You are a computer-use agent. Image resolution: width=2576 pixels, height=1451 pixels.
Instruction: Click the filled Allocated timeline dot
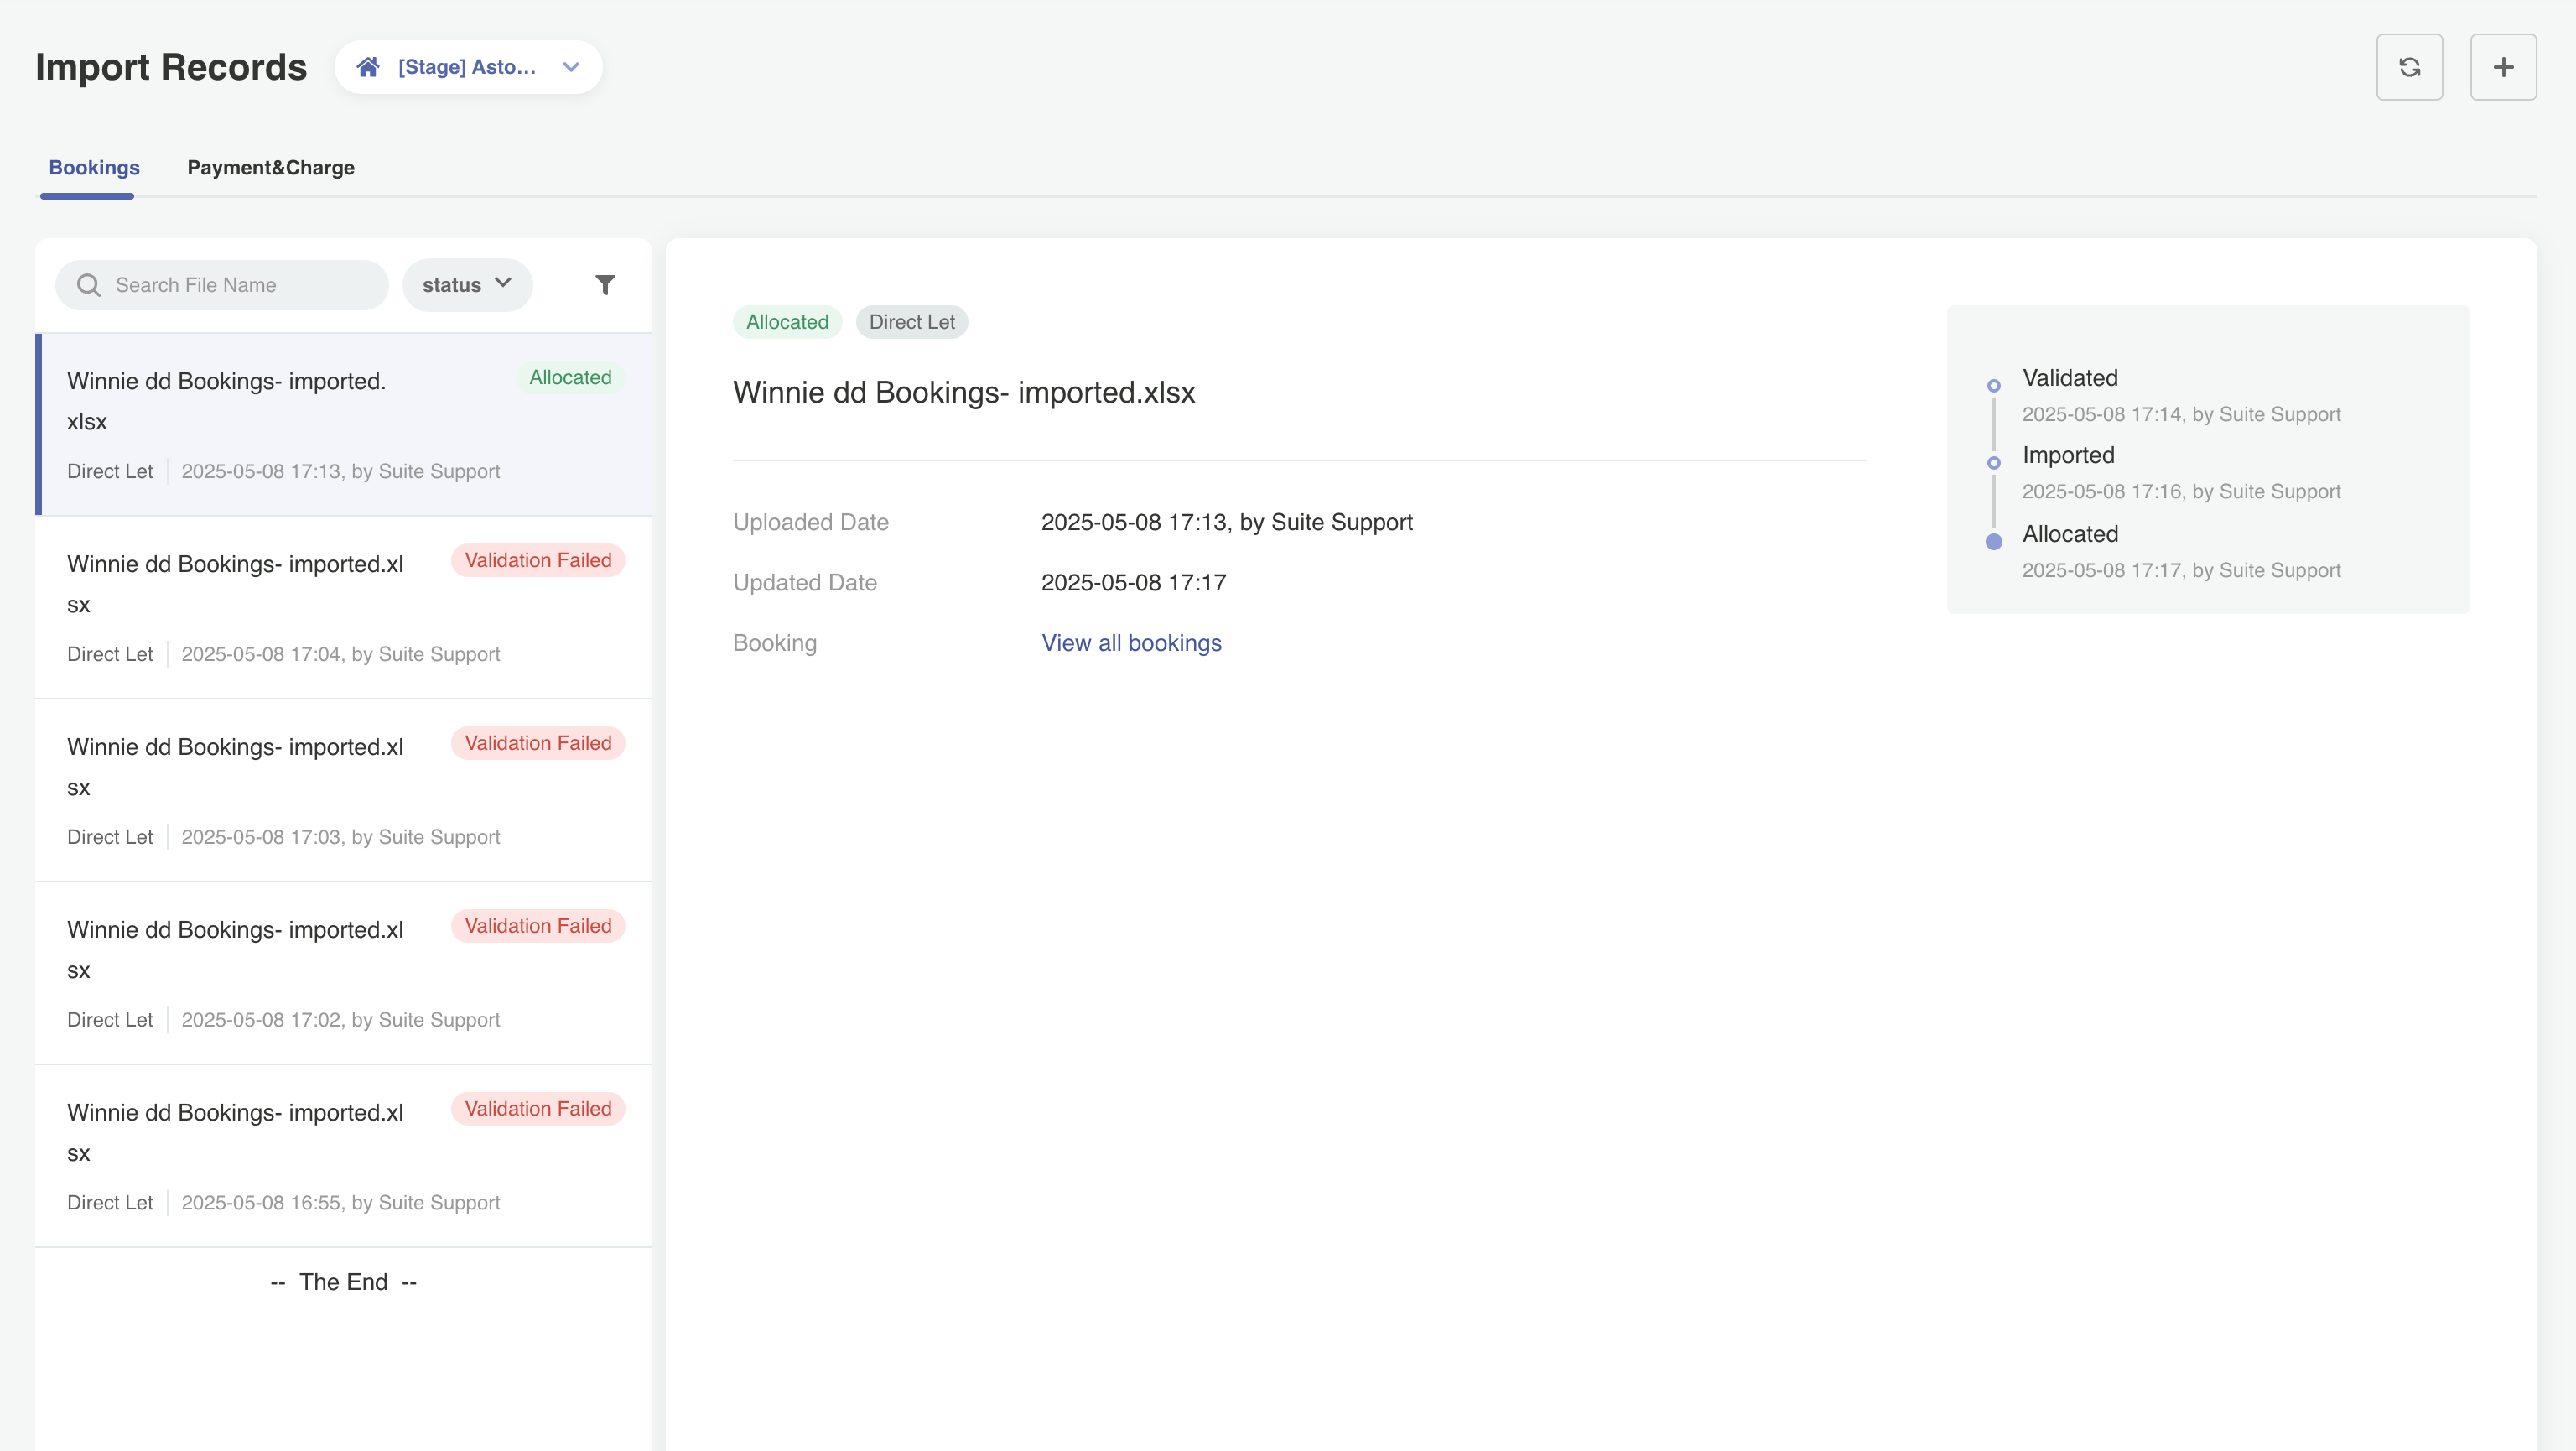coord(1993,542)
